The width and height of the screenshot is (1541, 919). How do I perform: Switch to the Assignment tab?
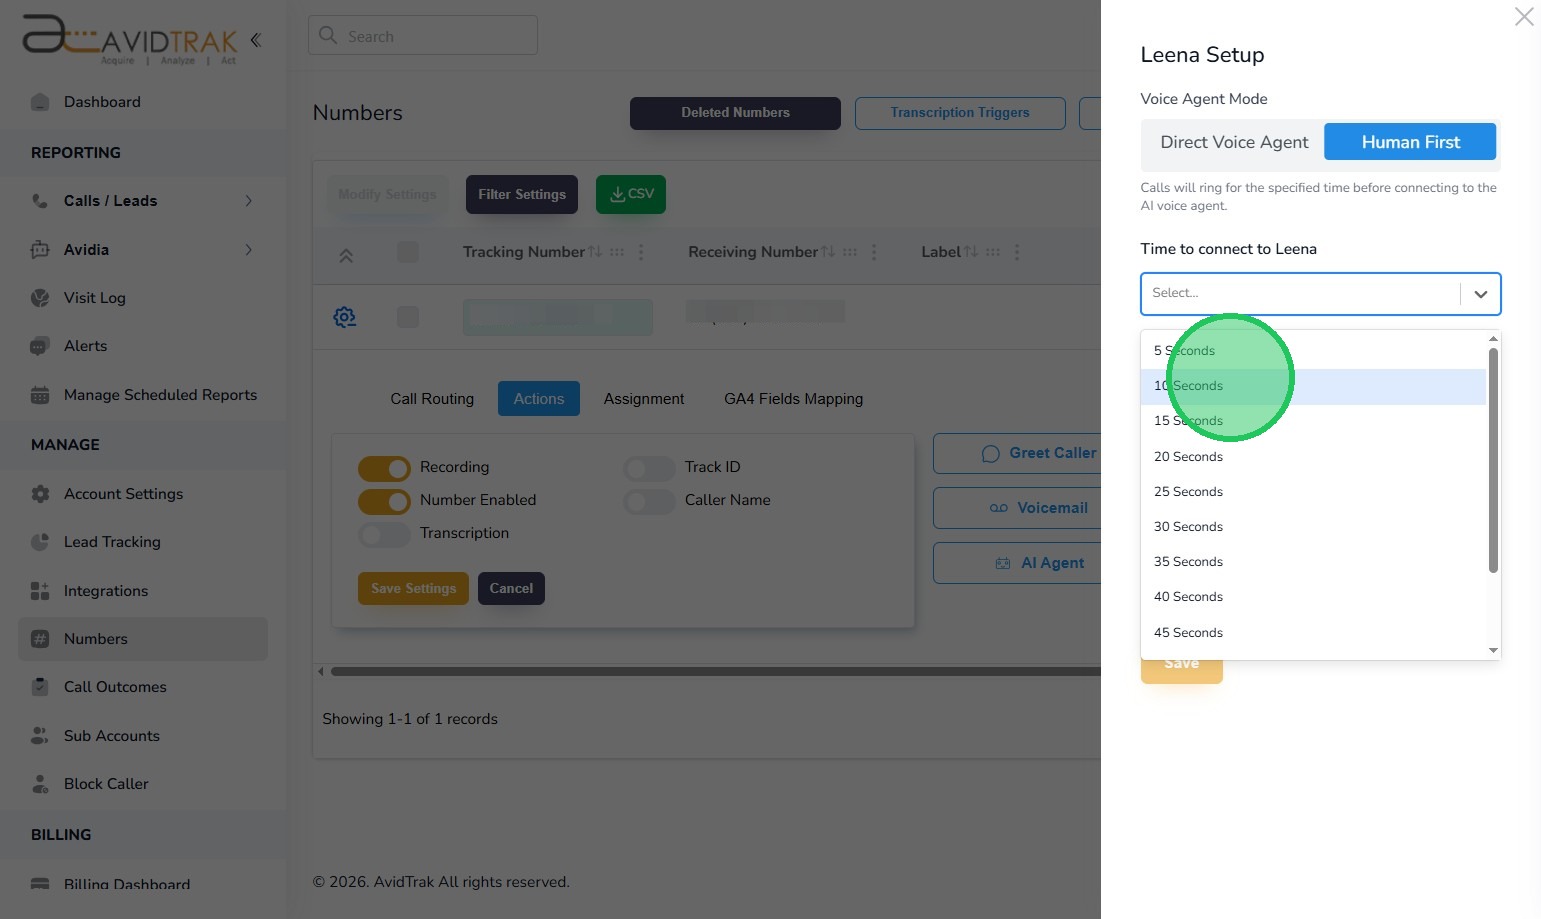point(644,399)
